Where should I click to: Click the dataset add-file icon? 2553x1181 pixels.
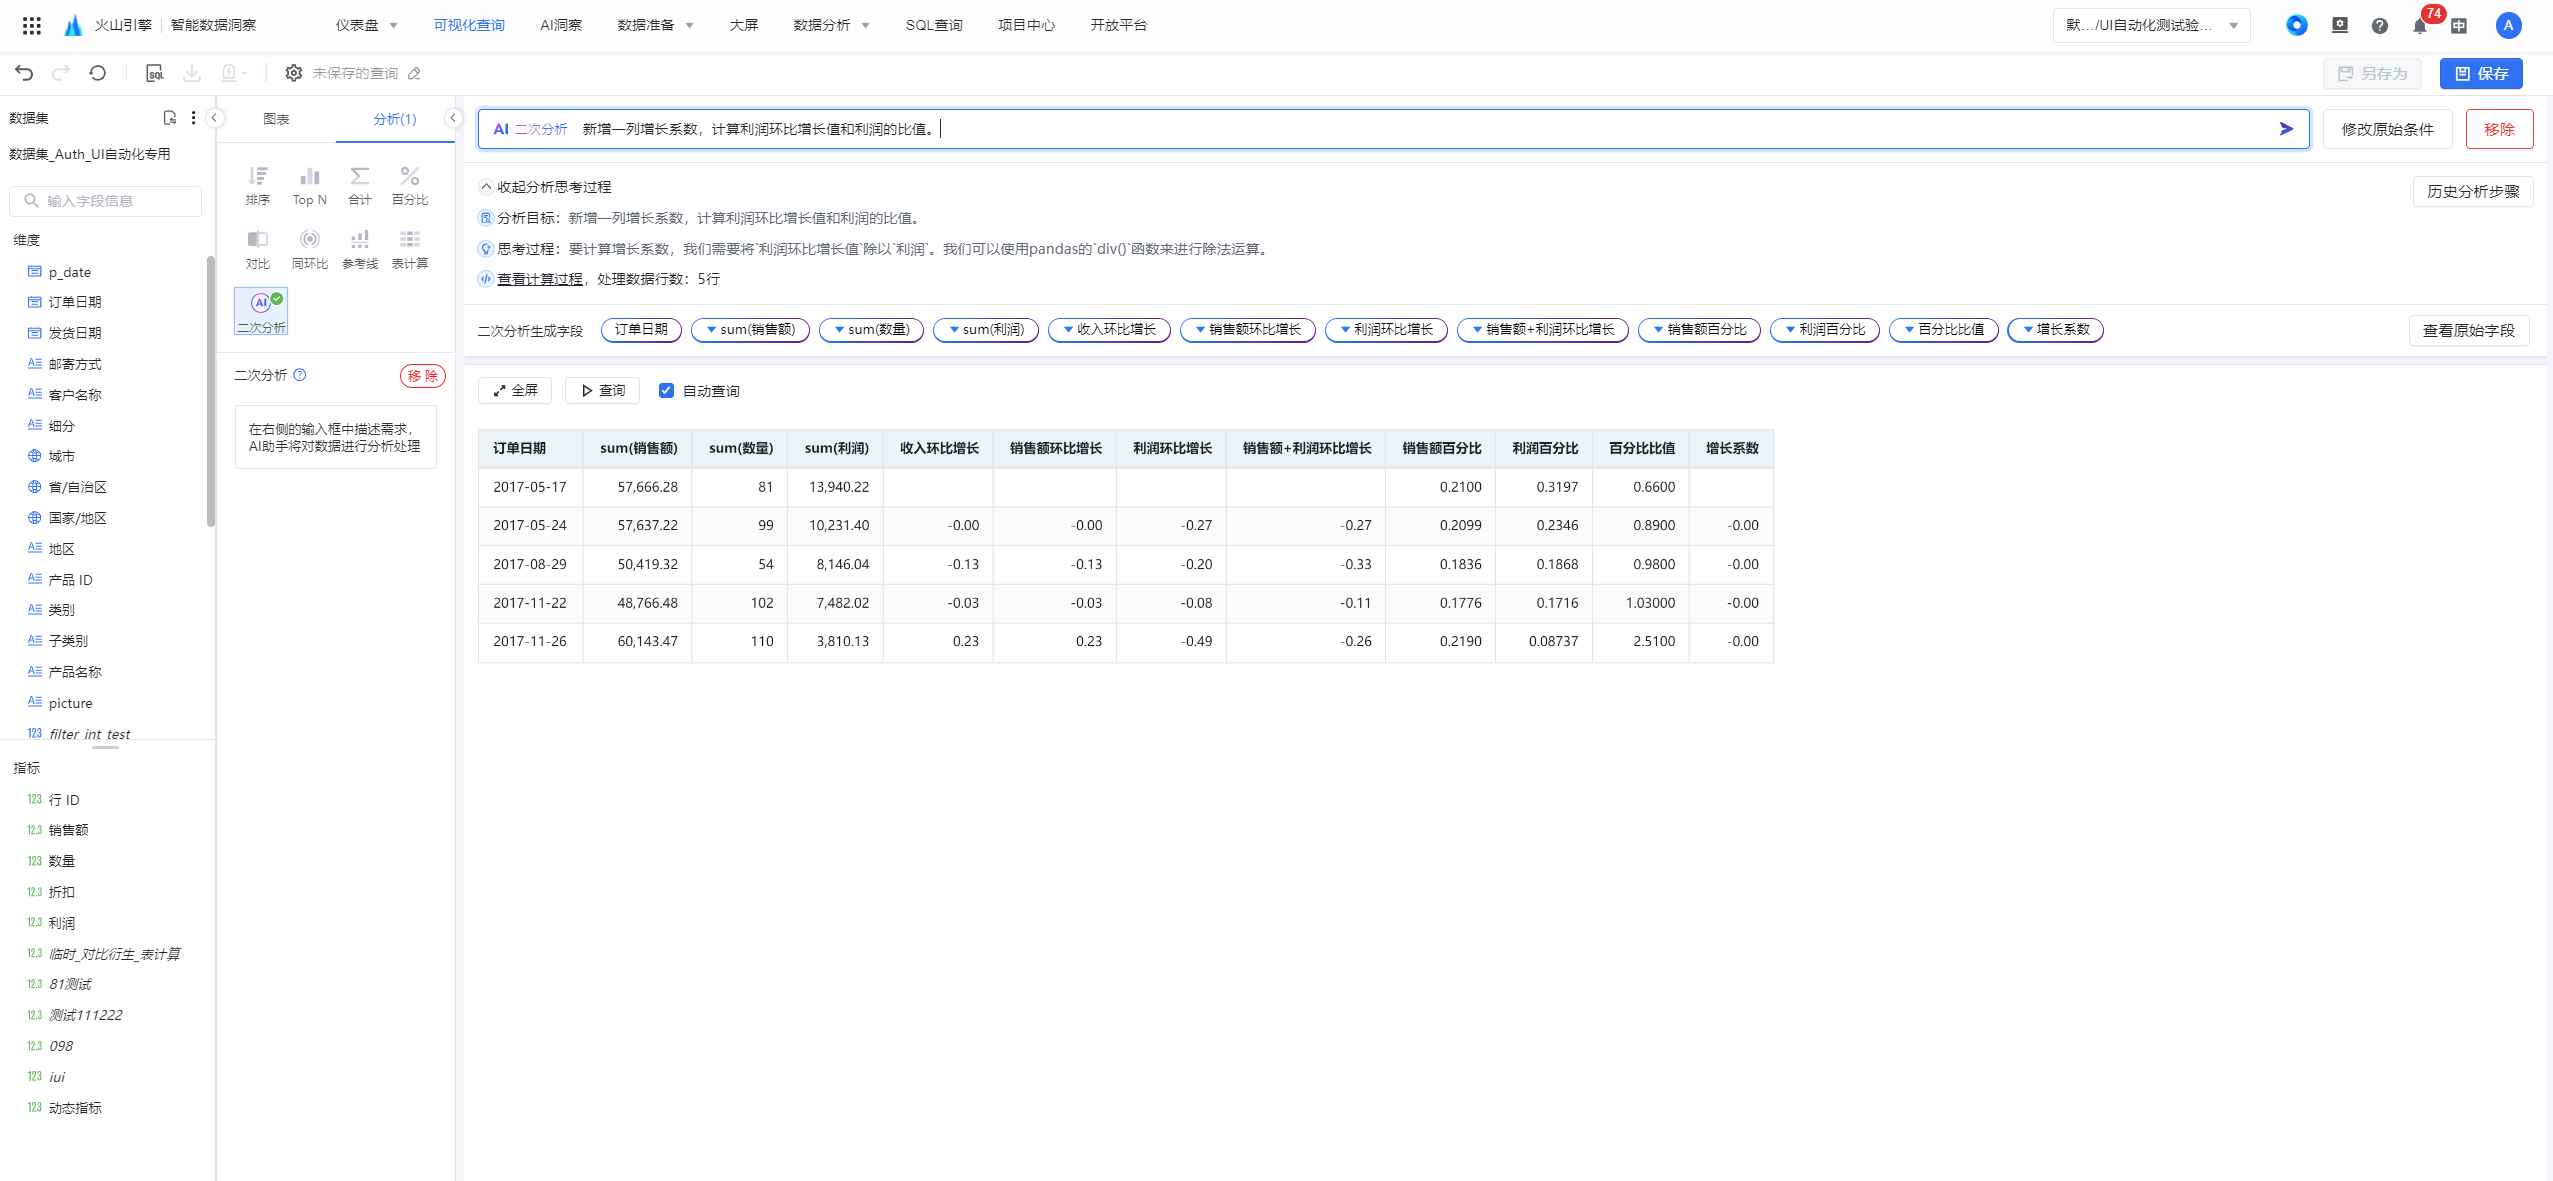click(170, 118)
